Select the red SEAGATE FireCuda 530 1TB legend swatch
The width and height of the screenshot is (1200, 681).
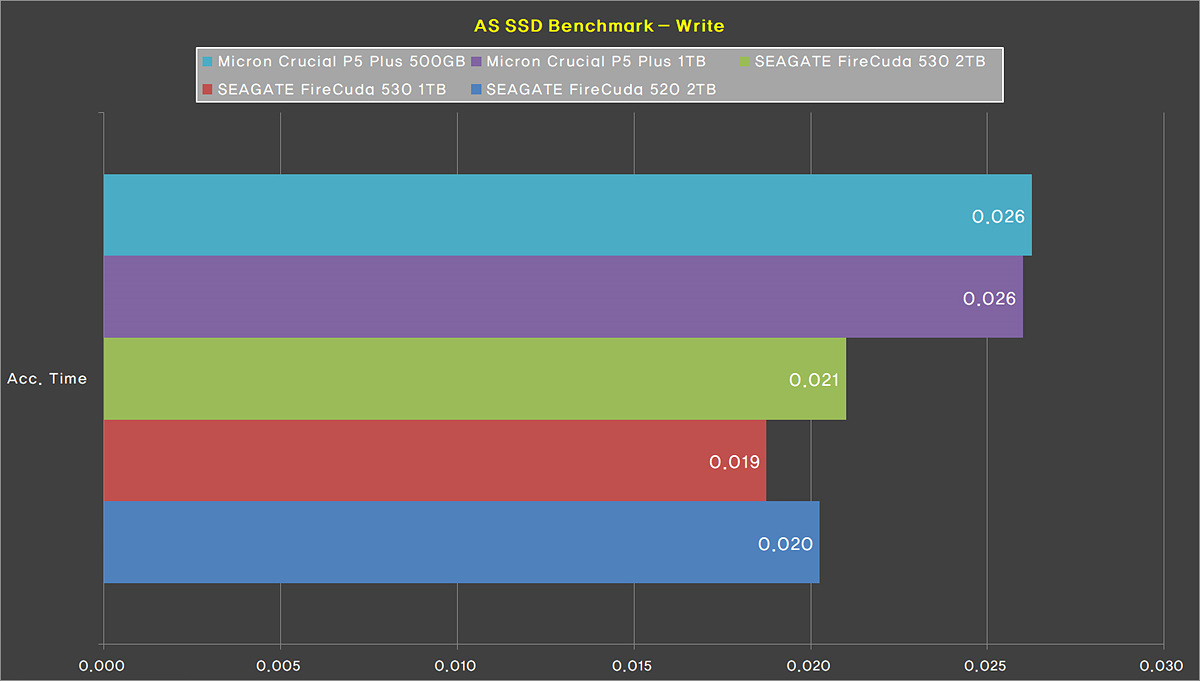click(207, 89)
